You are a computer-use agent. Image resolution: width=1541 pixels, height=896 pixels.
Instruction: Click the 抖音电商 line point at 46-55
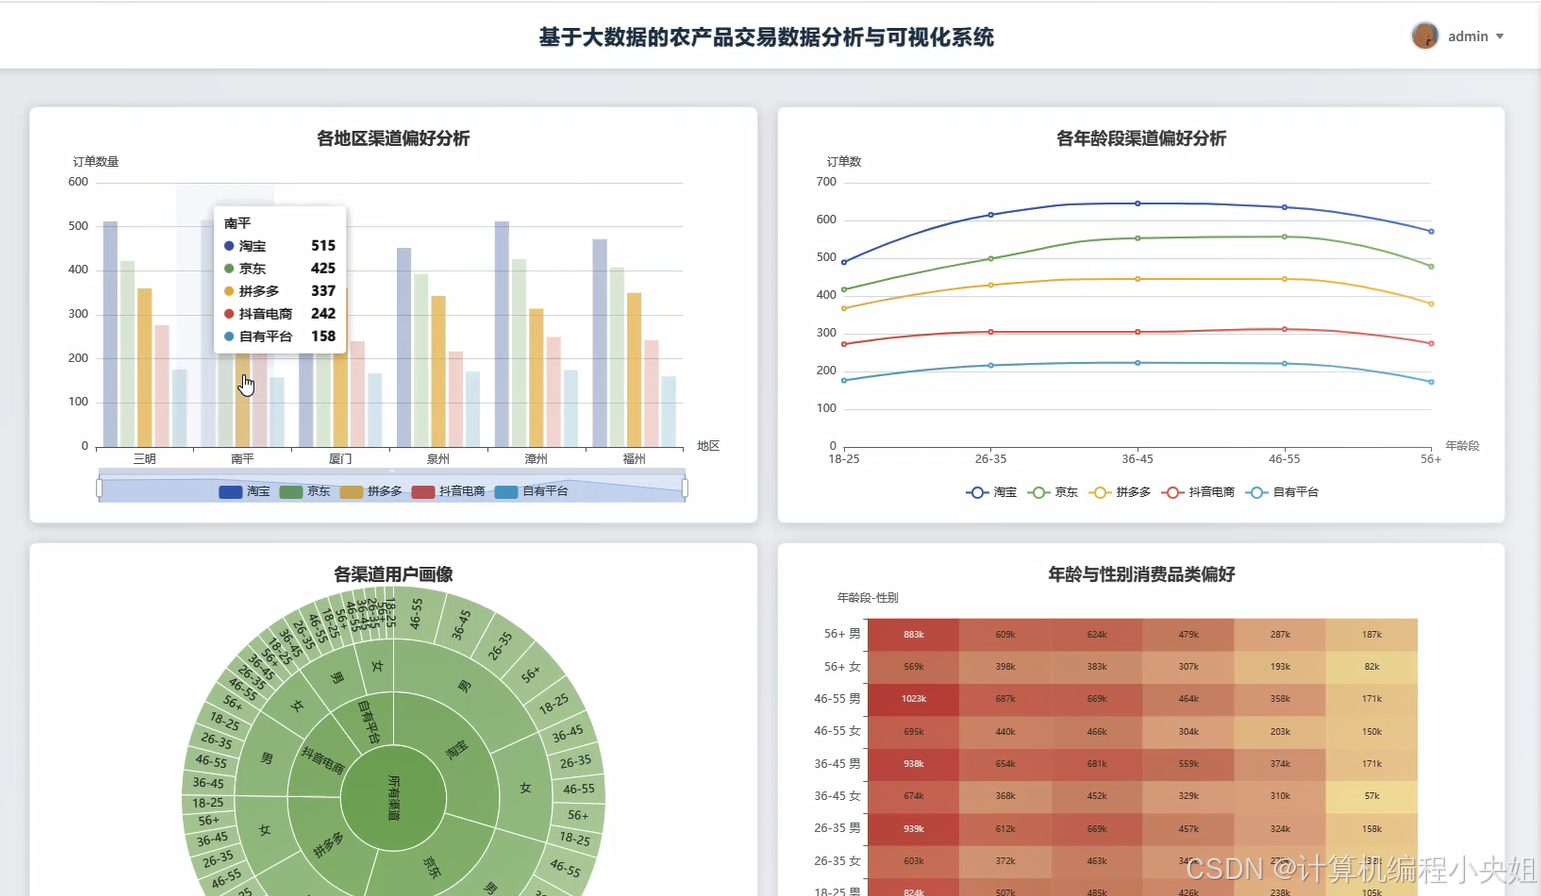point(1284,329)
